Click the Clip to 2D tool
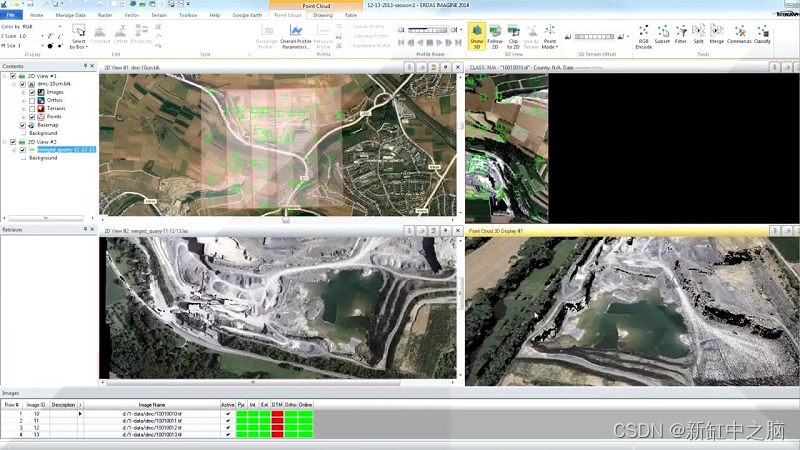 point(513,36)
